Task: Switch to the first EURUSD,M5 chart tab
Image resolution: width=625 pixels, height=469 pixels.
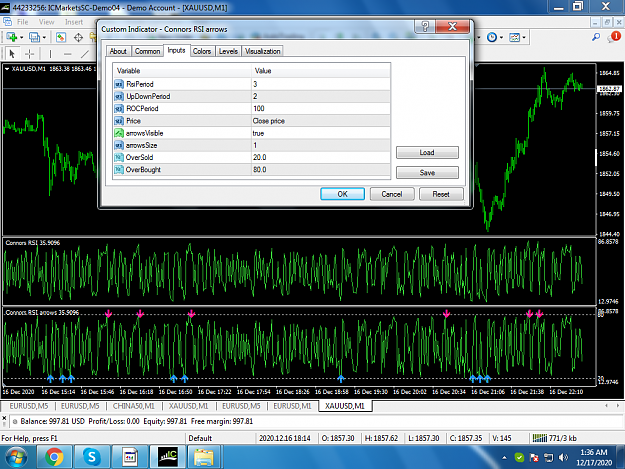Action: [29, 406]
